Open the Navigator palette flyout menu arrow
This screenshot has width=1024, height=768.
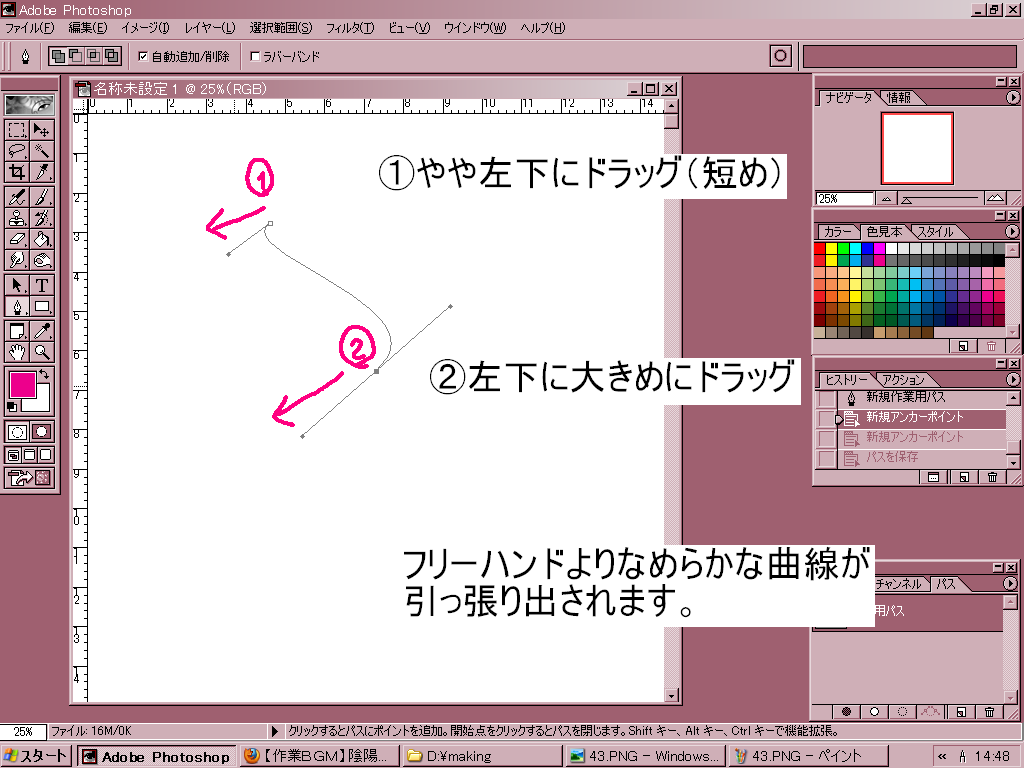(1012, 97)
